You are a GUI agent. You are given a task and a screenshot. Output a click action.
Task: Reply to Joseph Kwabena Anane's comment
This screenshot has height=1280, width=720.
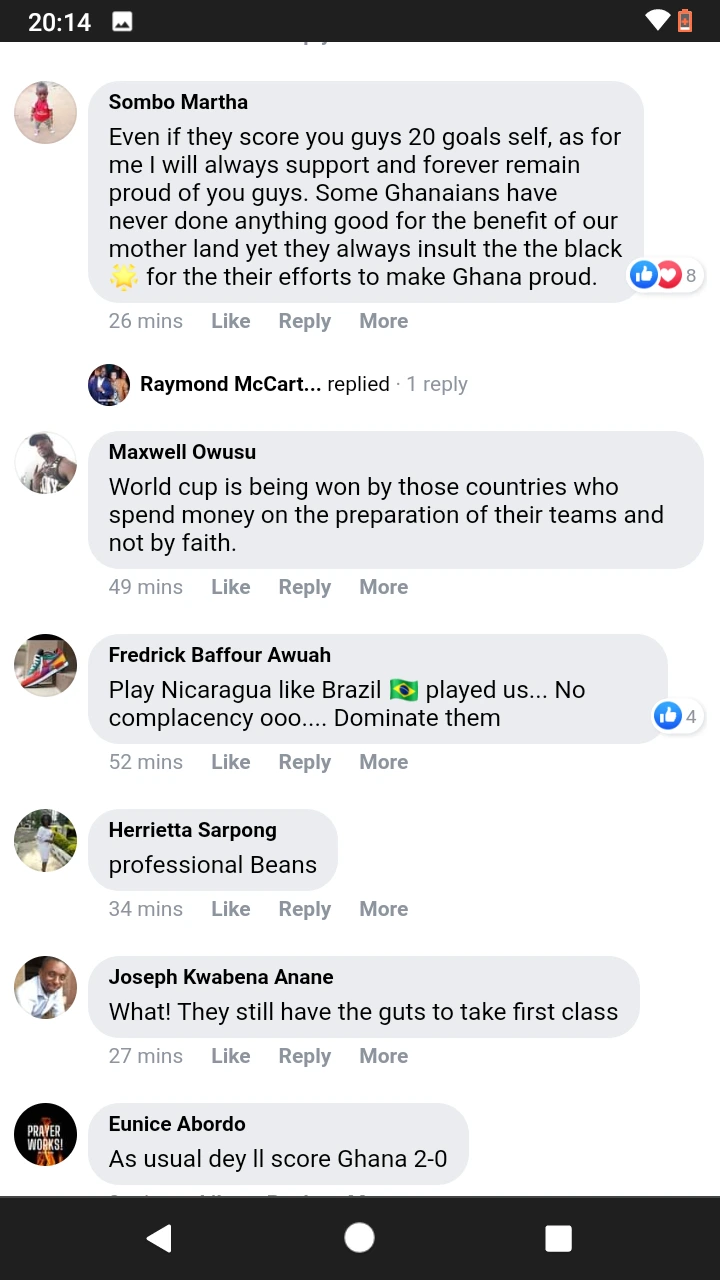tap(304, 1056)
